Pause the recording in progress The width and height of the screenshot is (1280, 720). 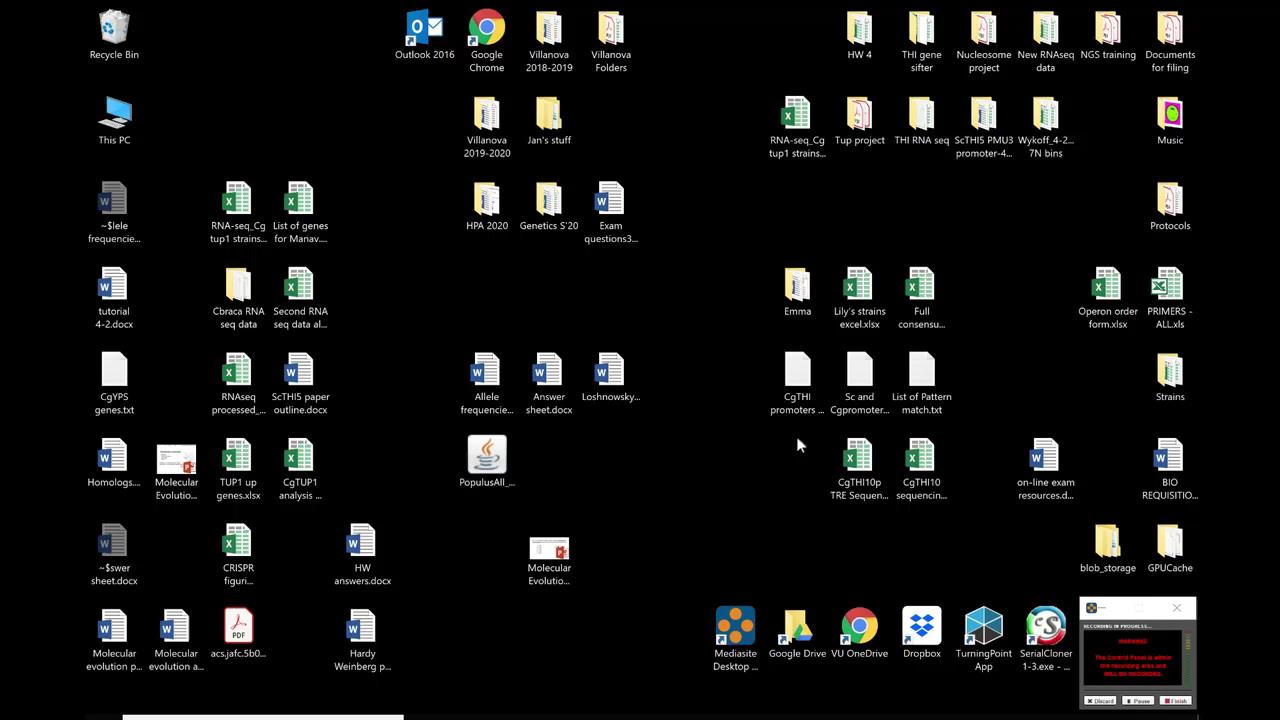[x=1137, y=701]
